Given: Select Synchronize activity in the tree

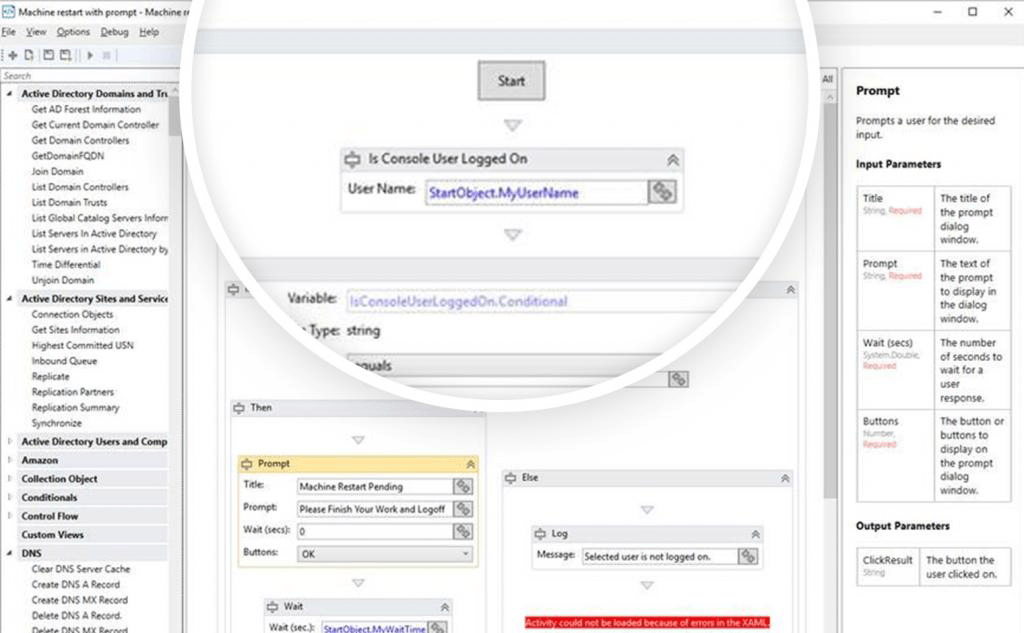Looking at the screenshot, I should point(57,423).
